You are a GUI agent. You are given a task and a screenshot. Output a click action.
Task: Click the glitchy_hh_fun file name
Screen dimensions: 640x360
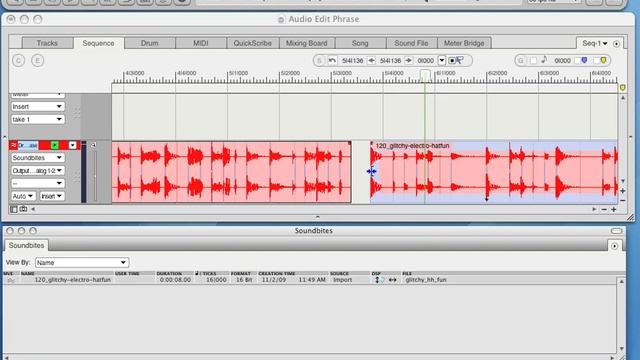426,280
